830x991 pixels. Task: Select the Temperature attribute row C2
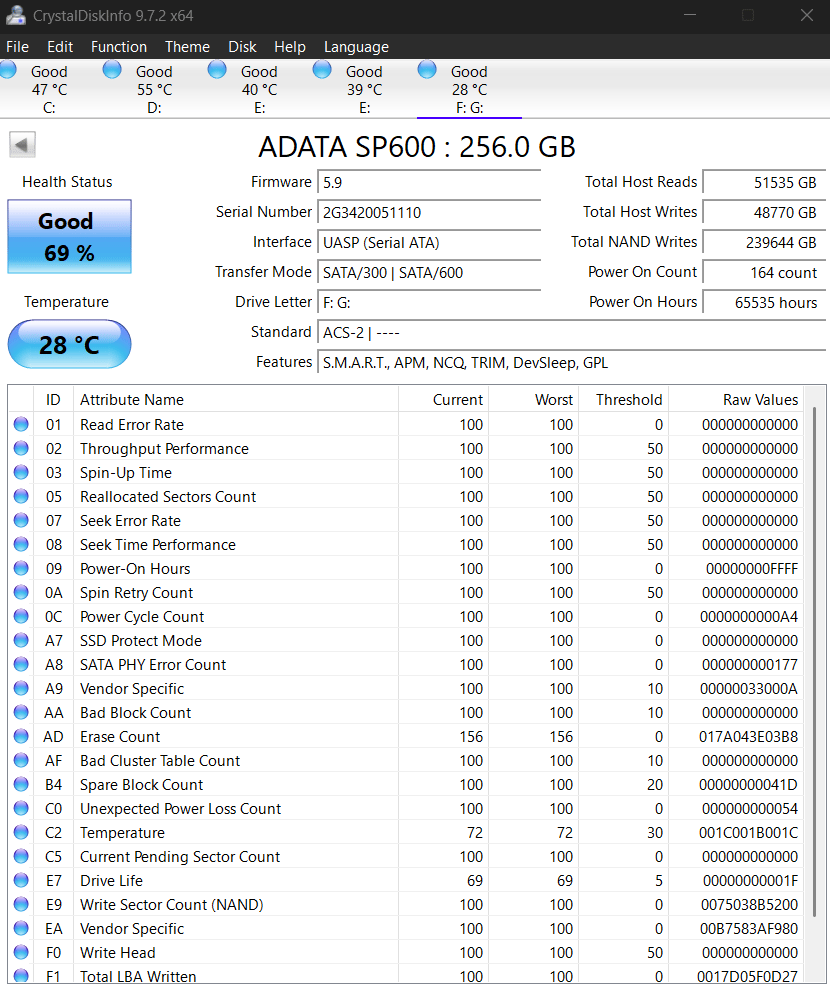[406, 832]
